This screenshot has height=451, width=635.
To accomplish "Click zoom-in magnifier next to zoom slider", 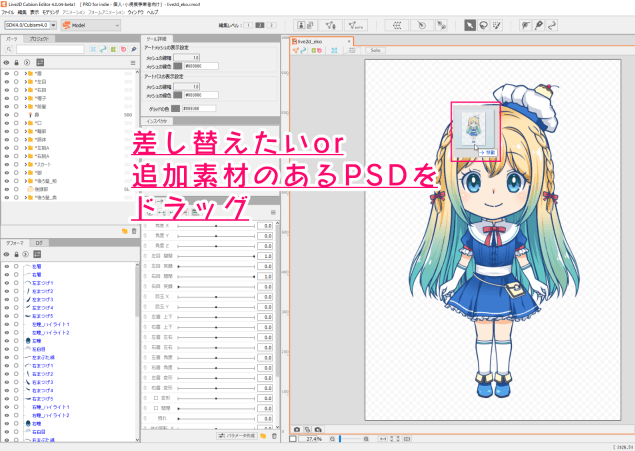I will (x=366, y=439).
